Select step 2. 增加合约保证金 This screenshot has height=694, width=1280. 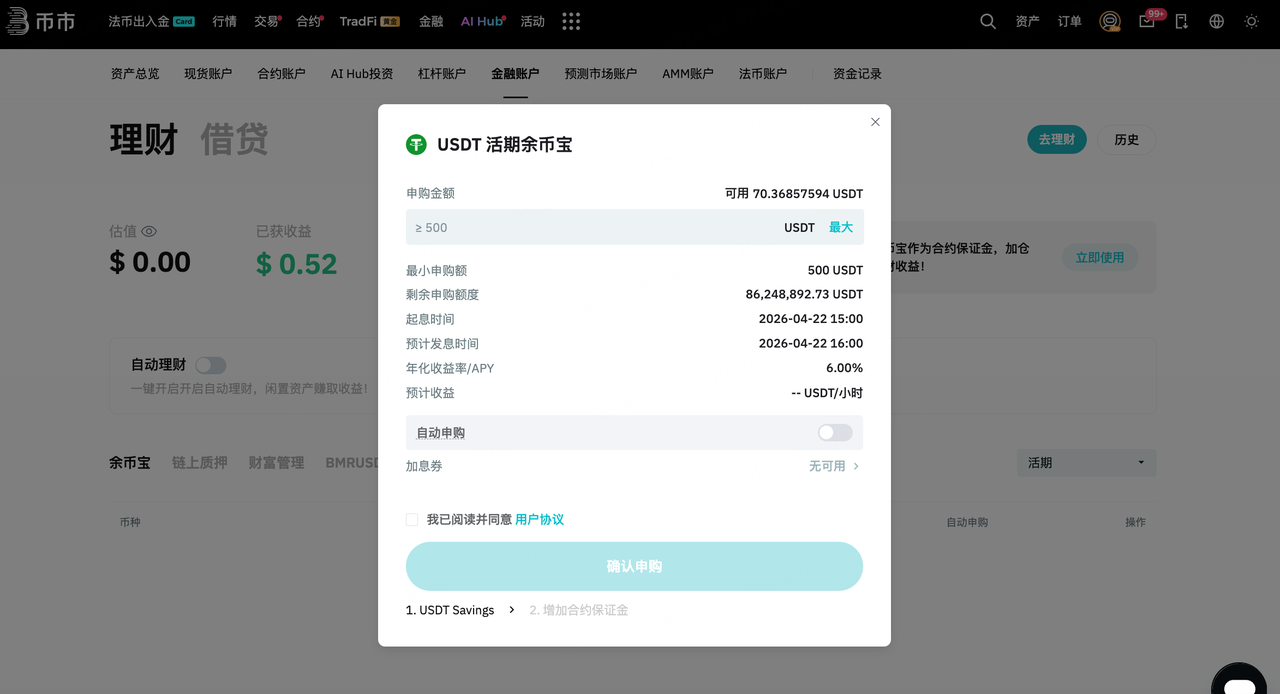pyautogui.click(x=579, y=610)
